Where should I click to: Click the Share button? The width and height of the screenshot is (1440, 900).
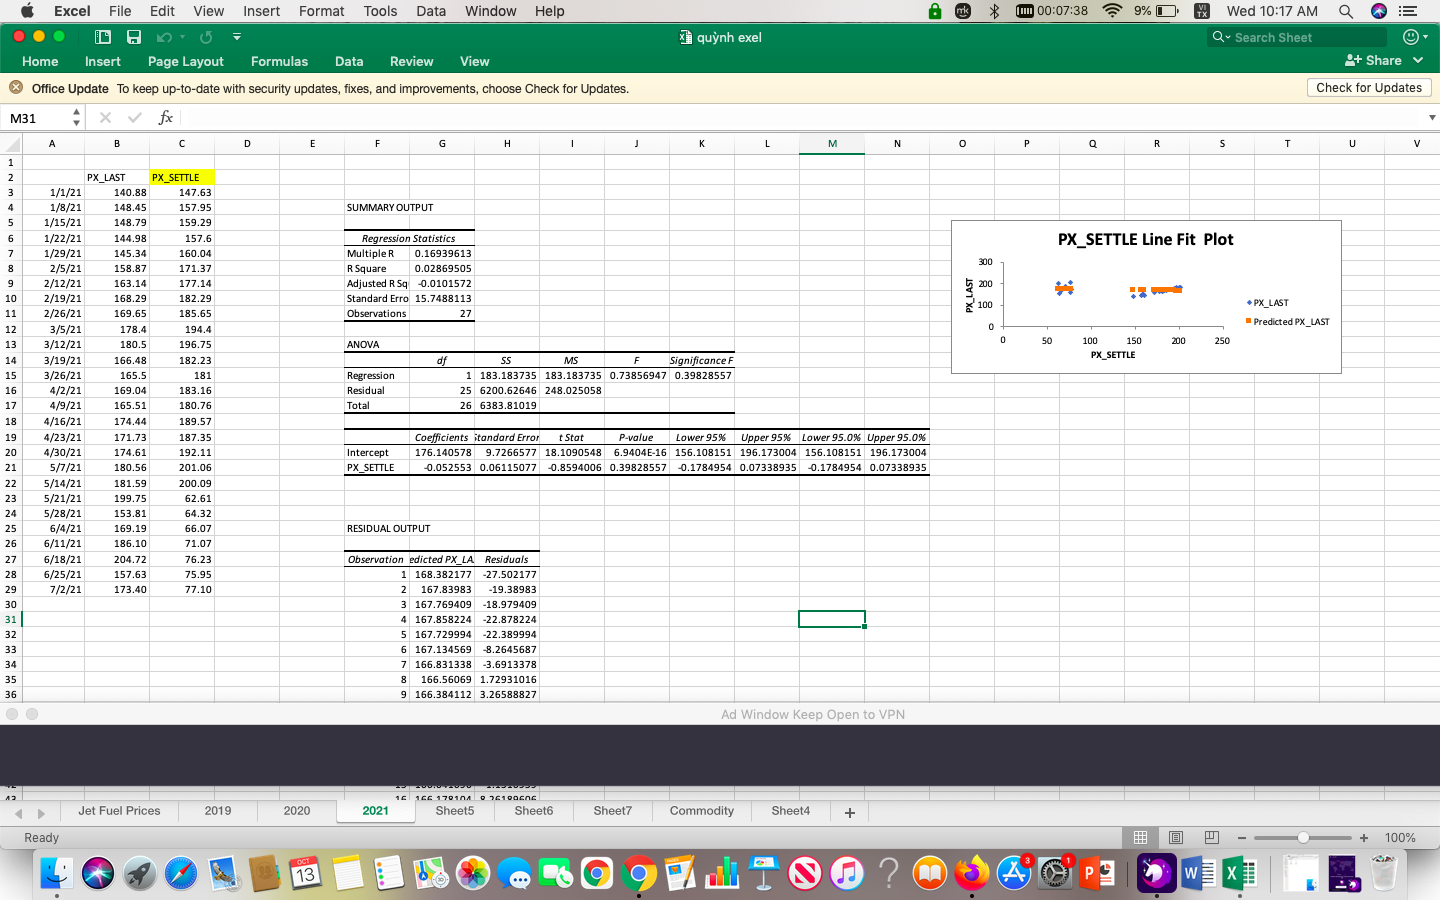click(x=1373, y=61)
